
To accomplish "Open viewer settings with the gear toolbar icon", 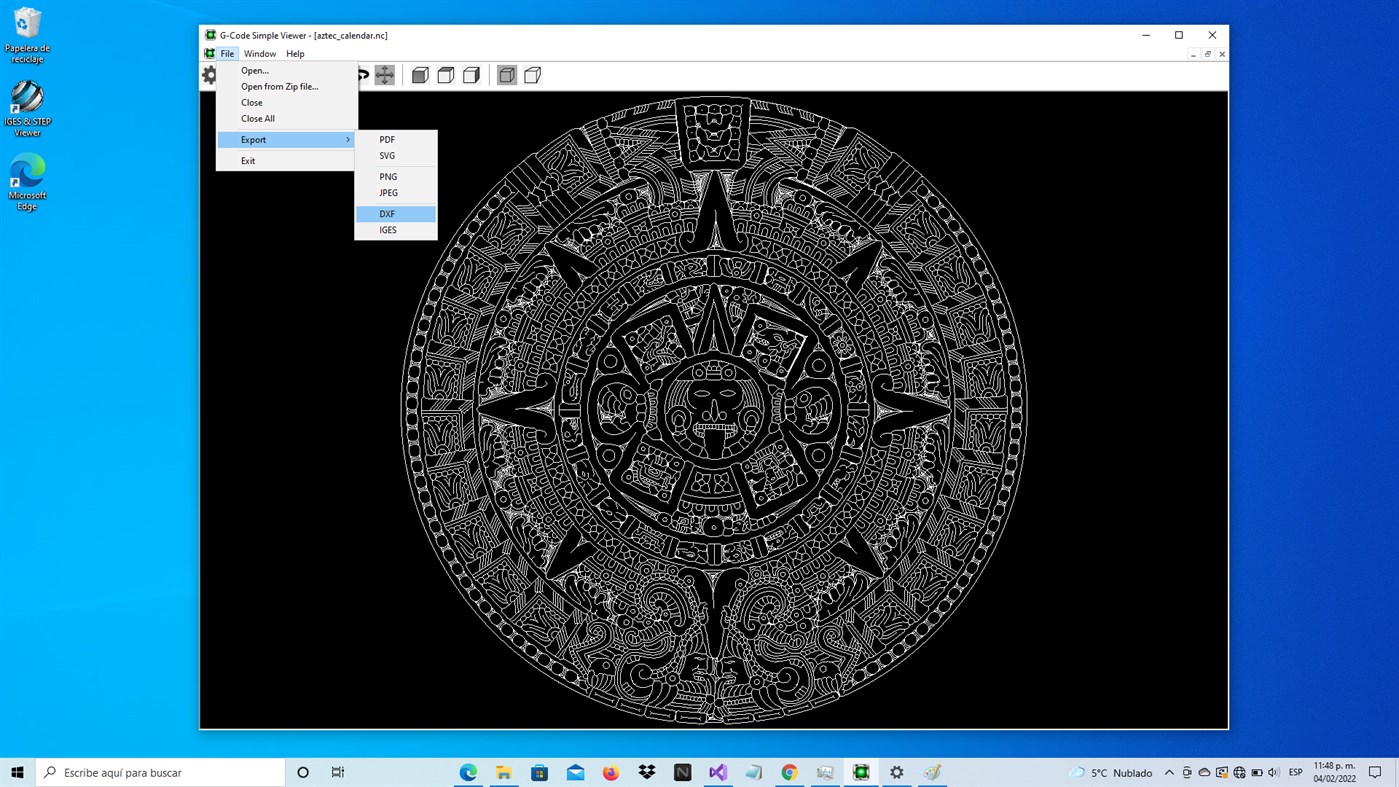I will 209,74.
